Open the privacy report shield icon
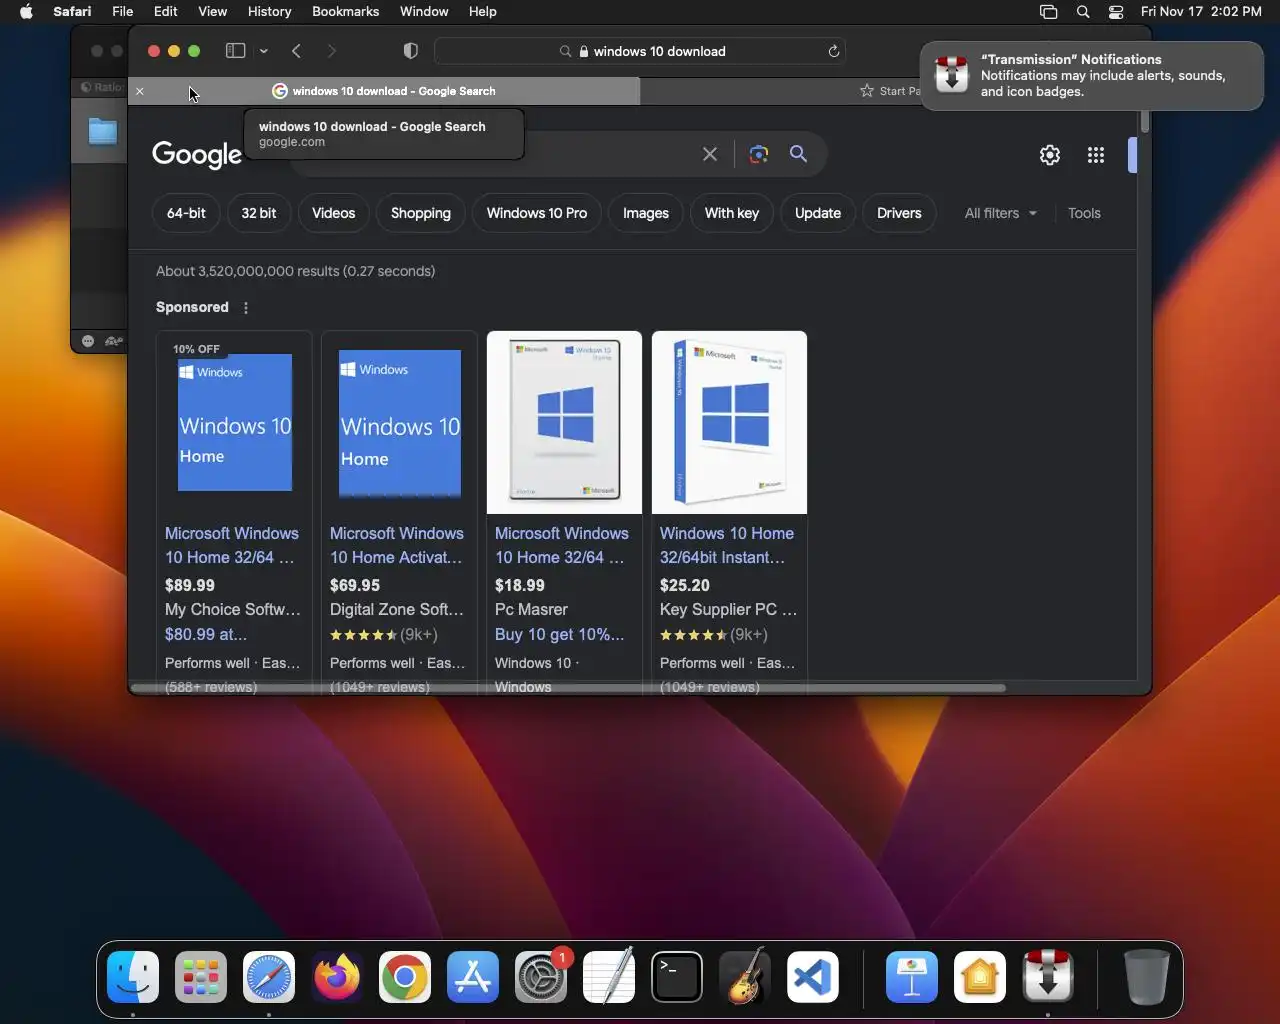1280x1024 pixels. pyautogui.click(x=410, y=51)
